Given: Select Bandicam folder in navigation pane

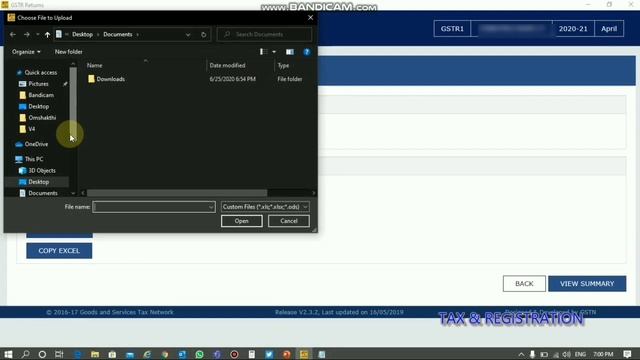Looking at the screenshot, I should coord(41,95).
